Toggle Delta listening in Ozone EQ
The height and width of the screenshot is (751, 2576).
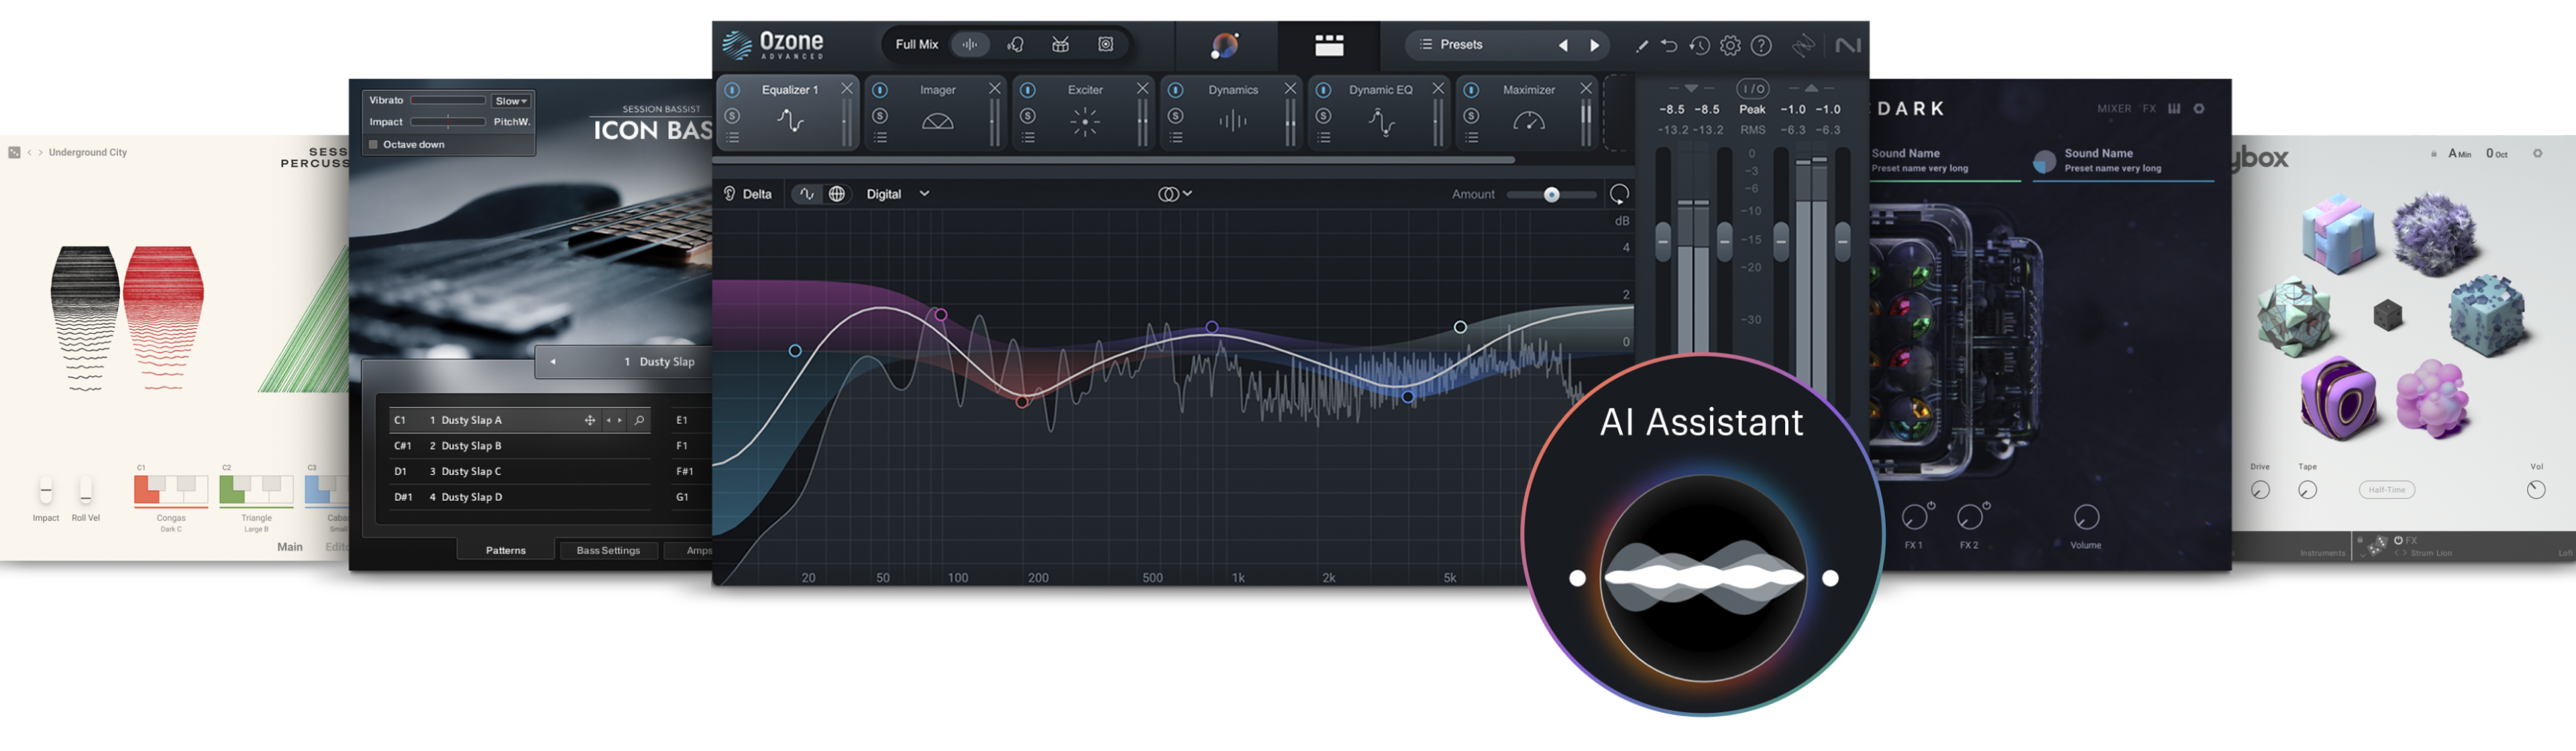click(748, 194)
